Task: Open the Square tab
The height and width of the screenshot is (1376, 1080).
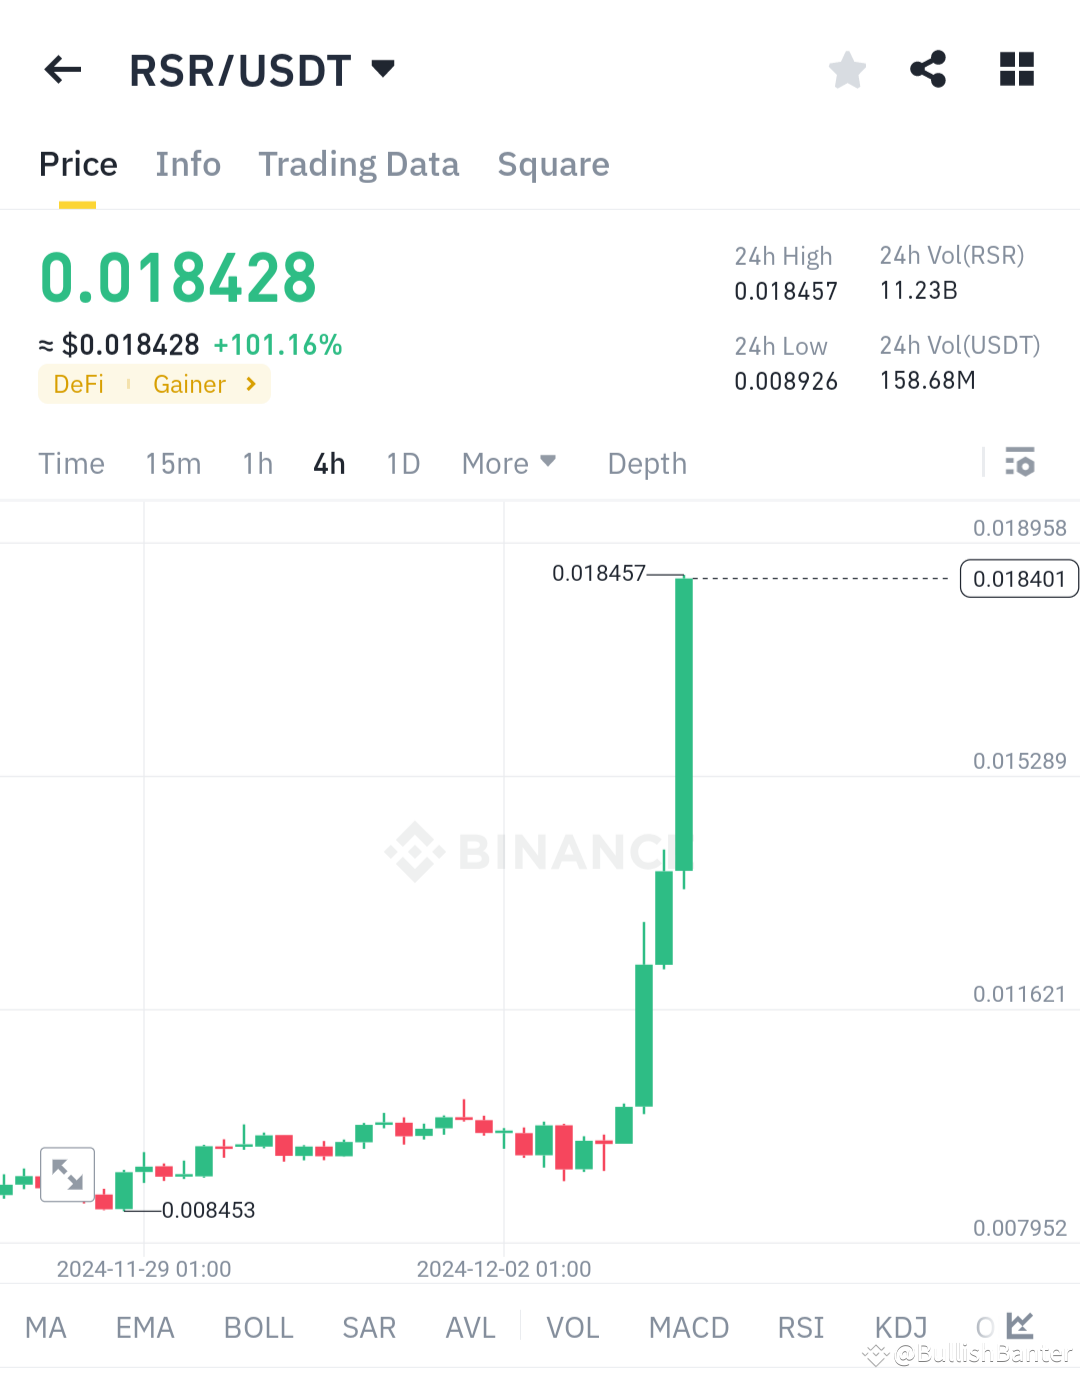Action: (553, 163)
